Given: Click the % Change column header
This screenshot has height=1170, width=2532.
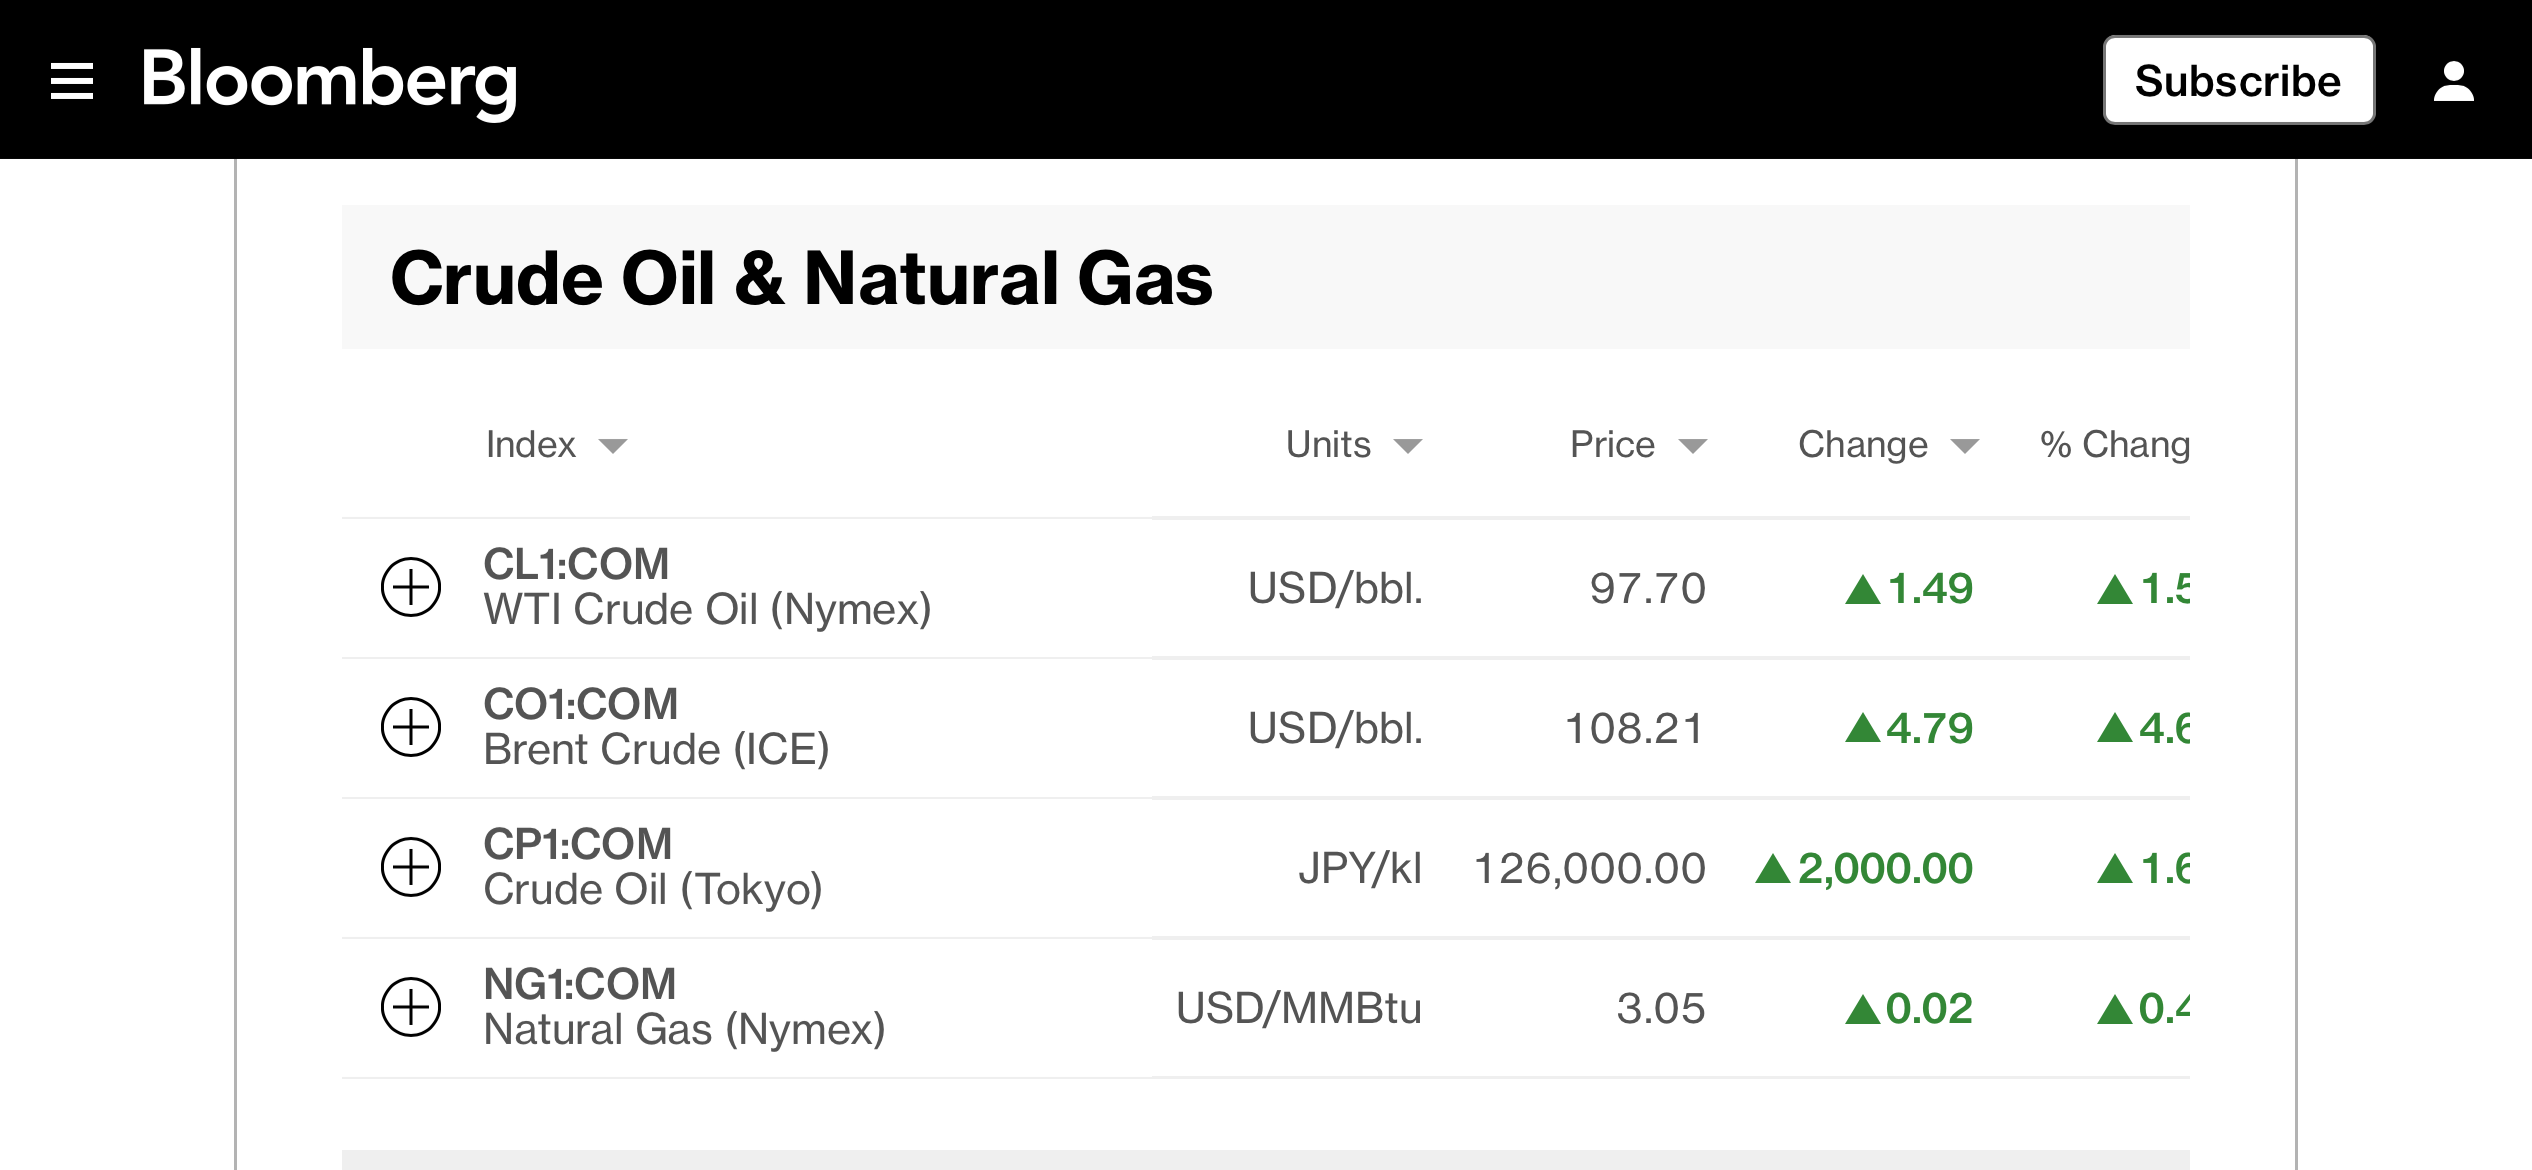Looking at the screenshot, I should (x=2114, y=444).
